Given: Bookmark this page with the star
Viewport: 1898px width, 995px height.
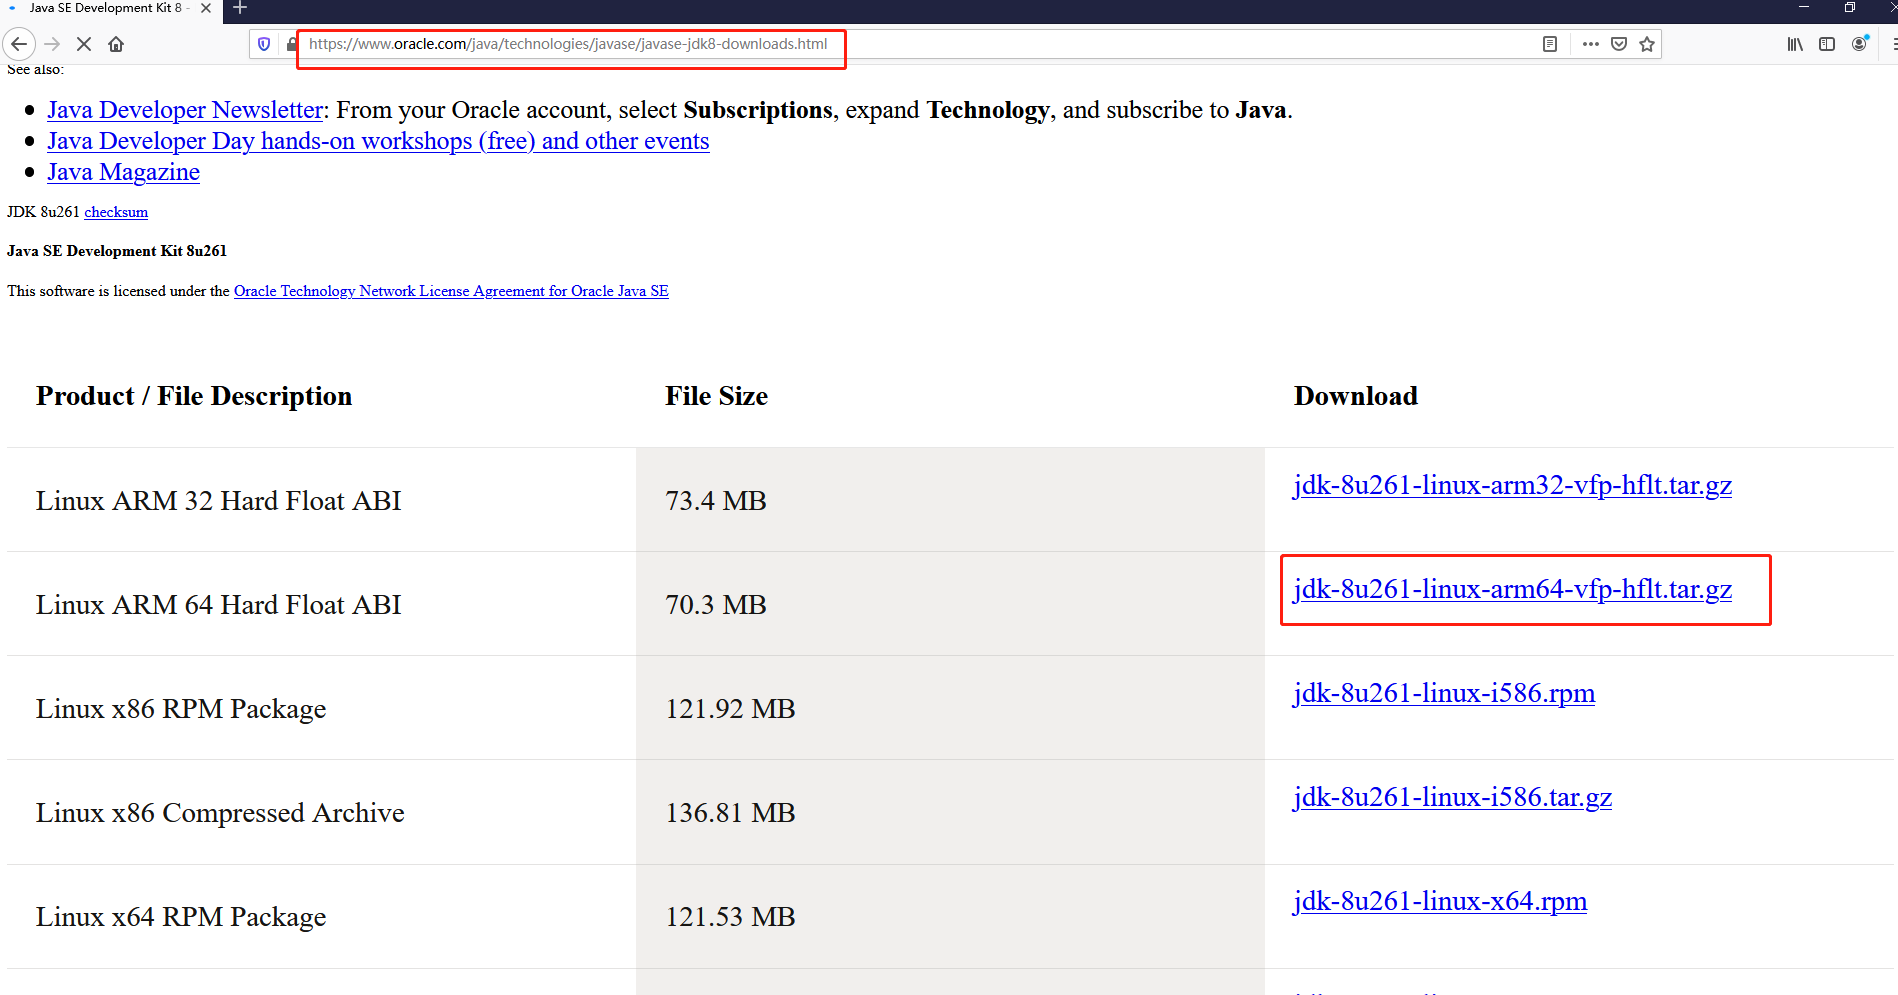Looking at the screenshot, I should point(1647,44).
